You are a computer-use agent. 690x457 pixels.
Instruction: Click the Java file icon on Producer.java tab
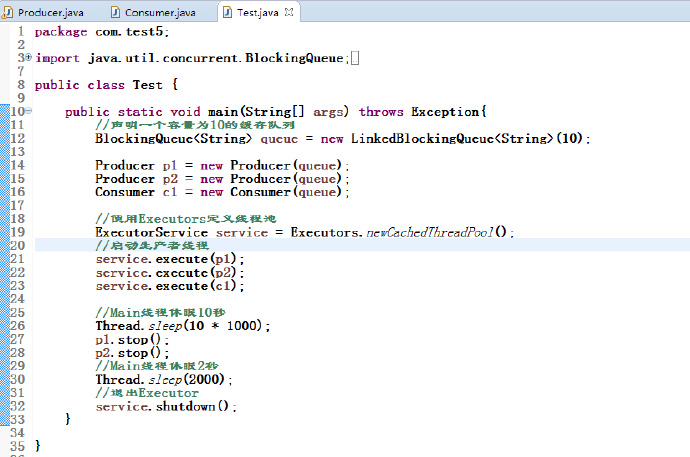tap(7, 12)
